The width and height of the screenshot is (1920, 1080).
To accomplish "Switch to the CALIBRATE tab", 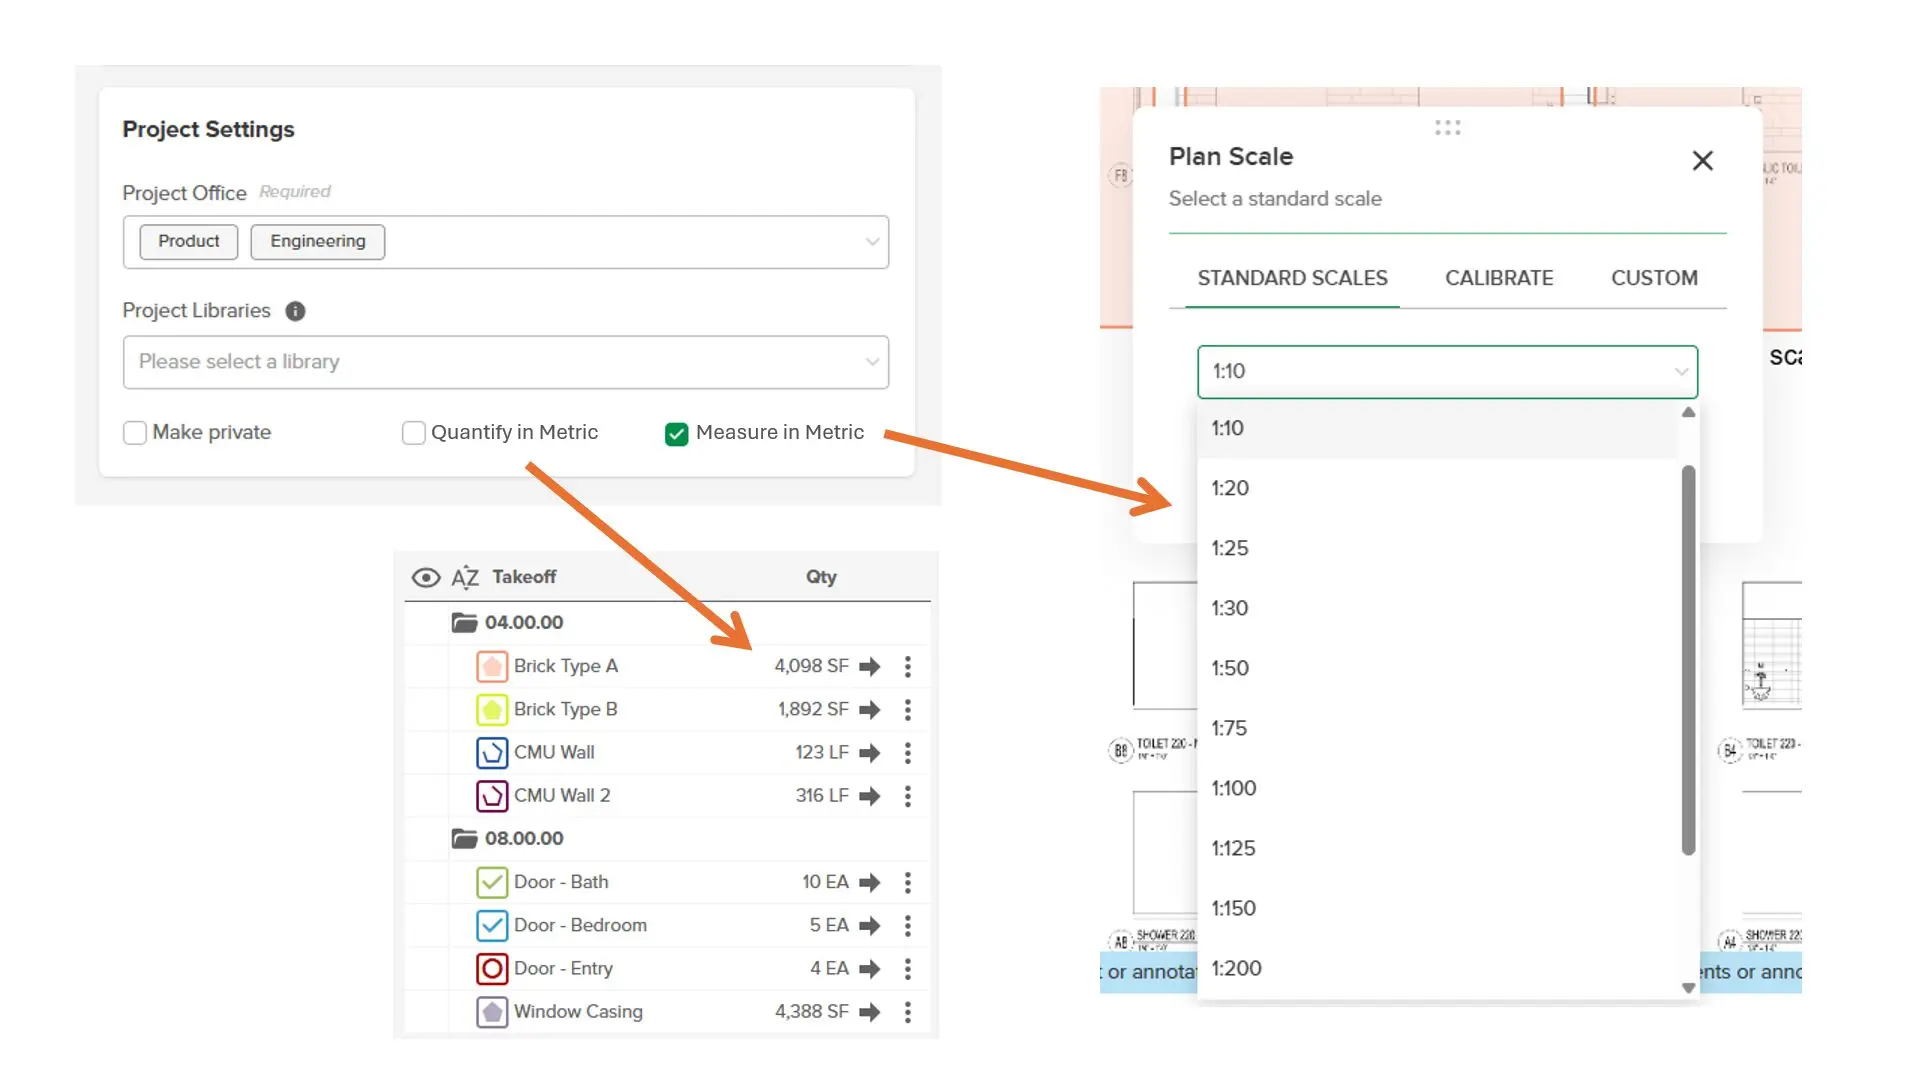I will (x=1498, y=278).
